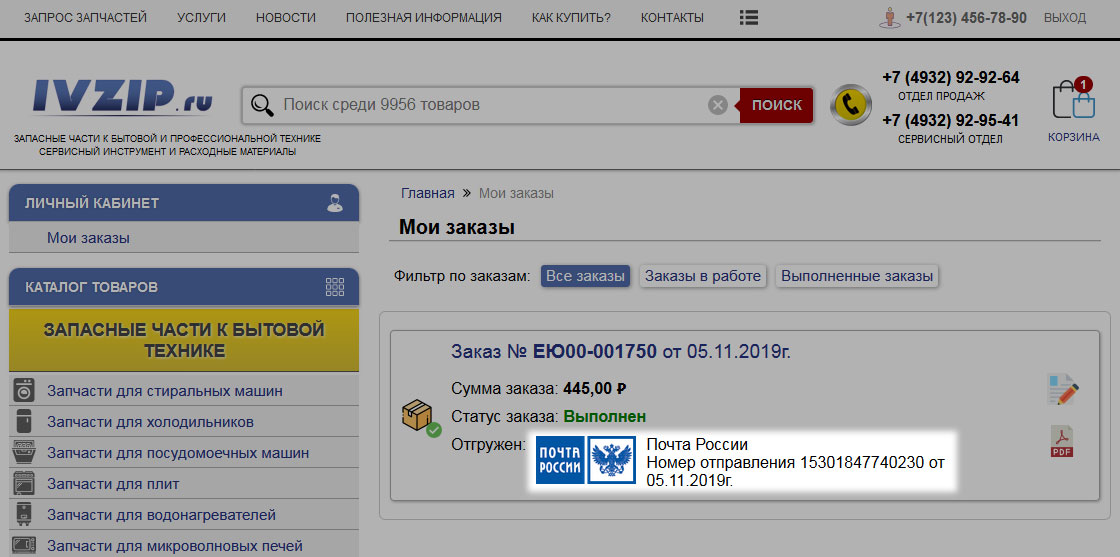Open the hamburger list menu icon

(x=748, y=18)
